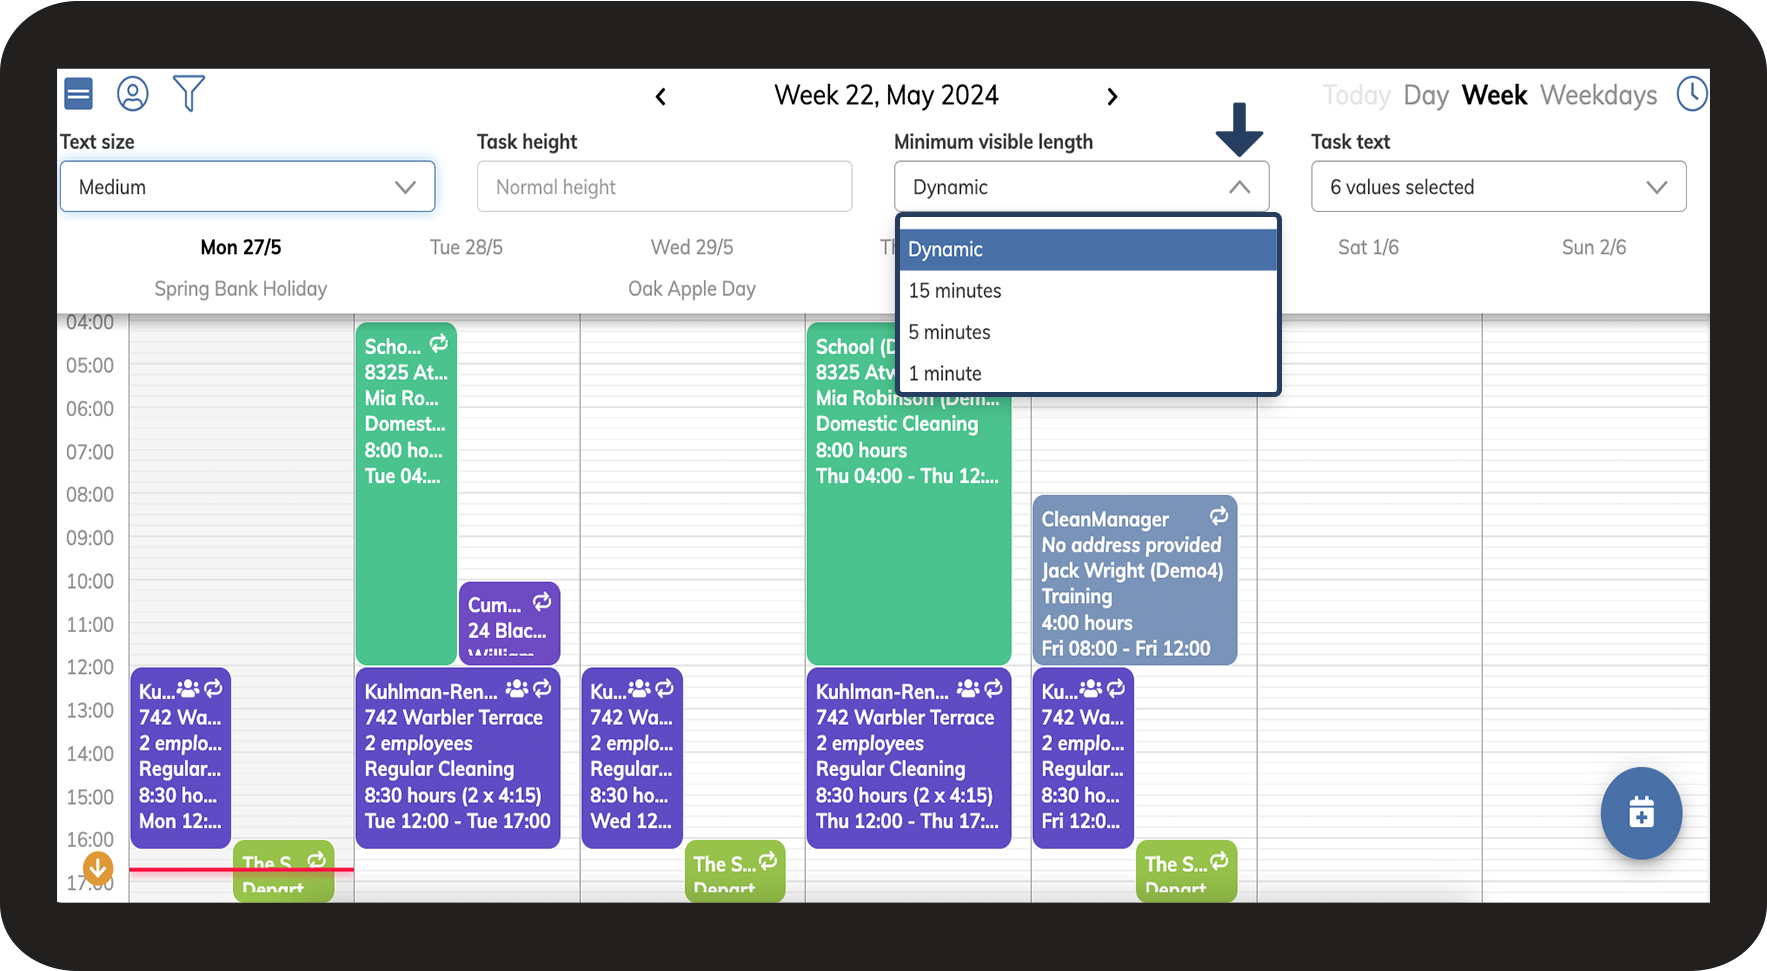
Task: Click the Today button
Action: pos(1356,96)
